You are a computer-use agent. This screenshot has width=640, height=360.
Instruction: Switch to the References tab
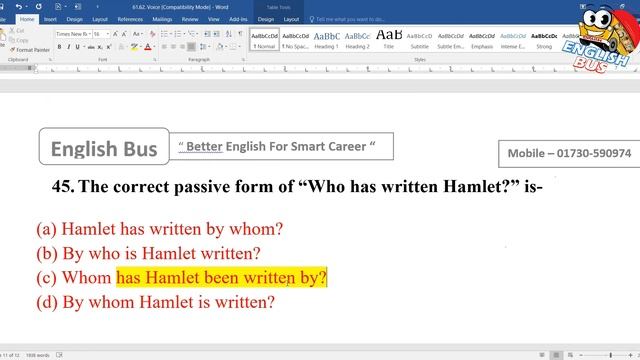[130, 19]
